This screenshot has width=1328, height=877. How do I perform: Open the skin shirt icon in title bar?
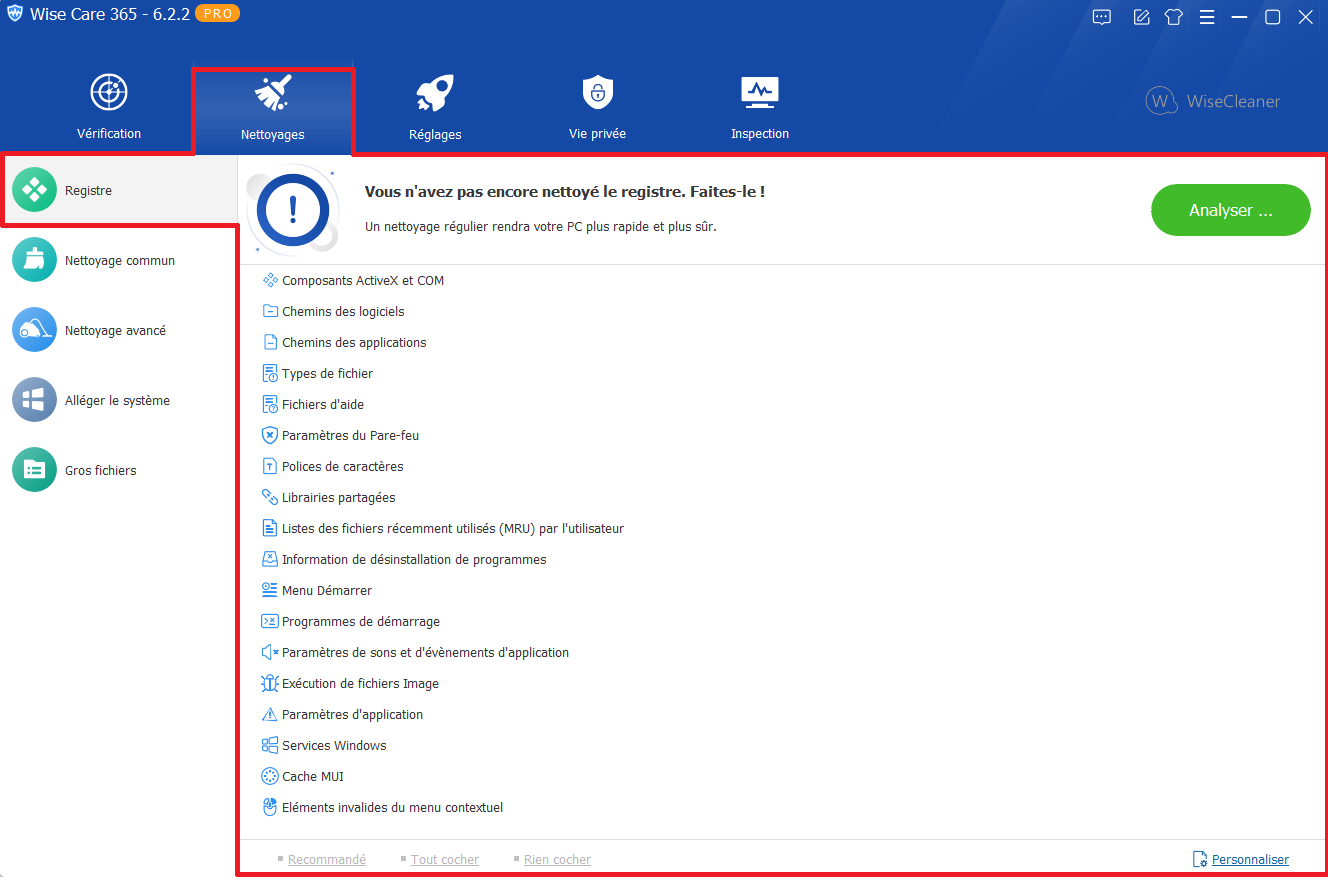1174,17
